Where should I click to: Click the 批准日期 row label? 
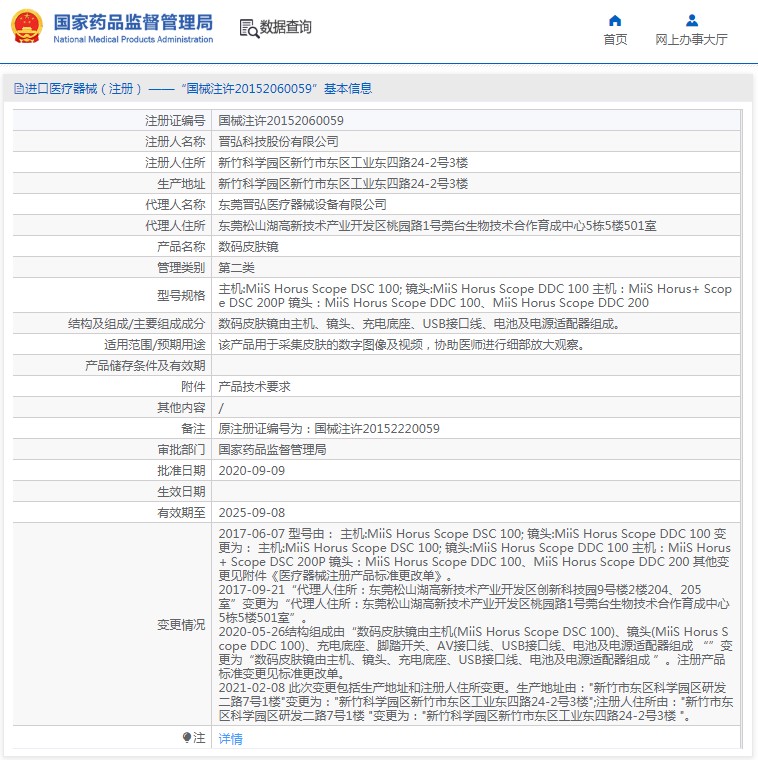181,471
